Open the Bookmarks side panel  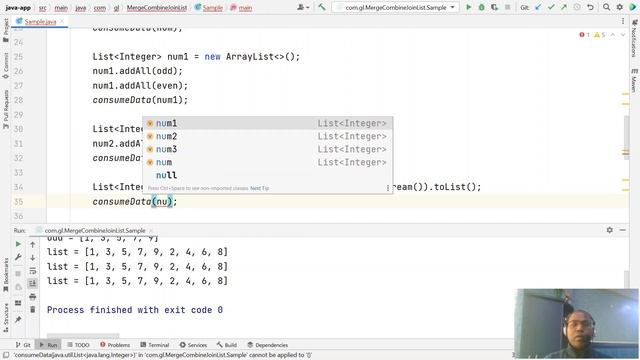tap(5, 275)
